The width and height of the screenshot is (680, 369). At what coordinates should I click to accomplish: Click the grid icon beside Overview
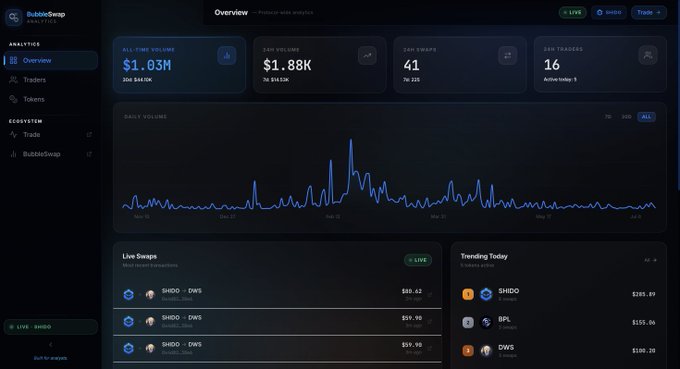pyautogui.click(x=13, y=60)
